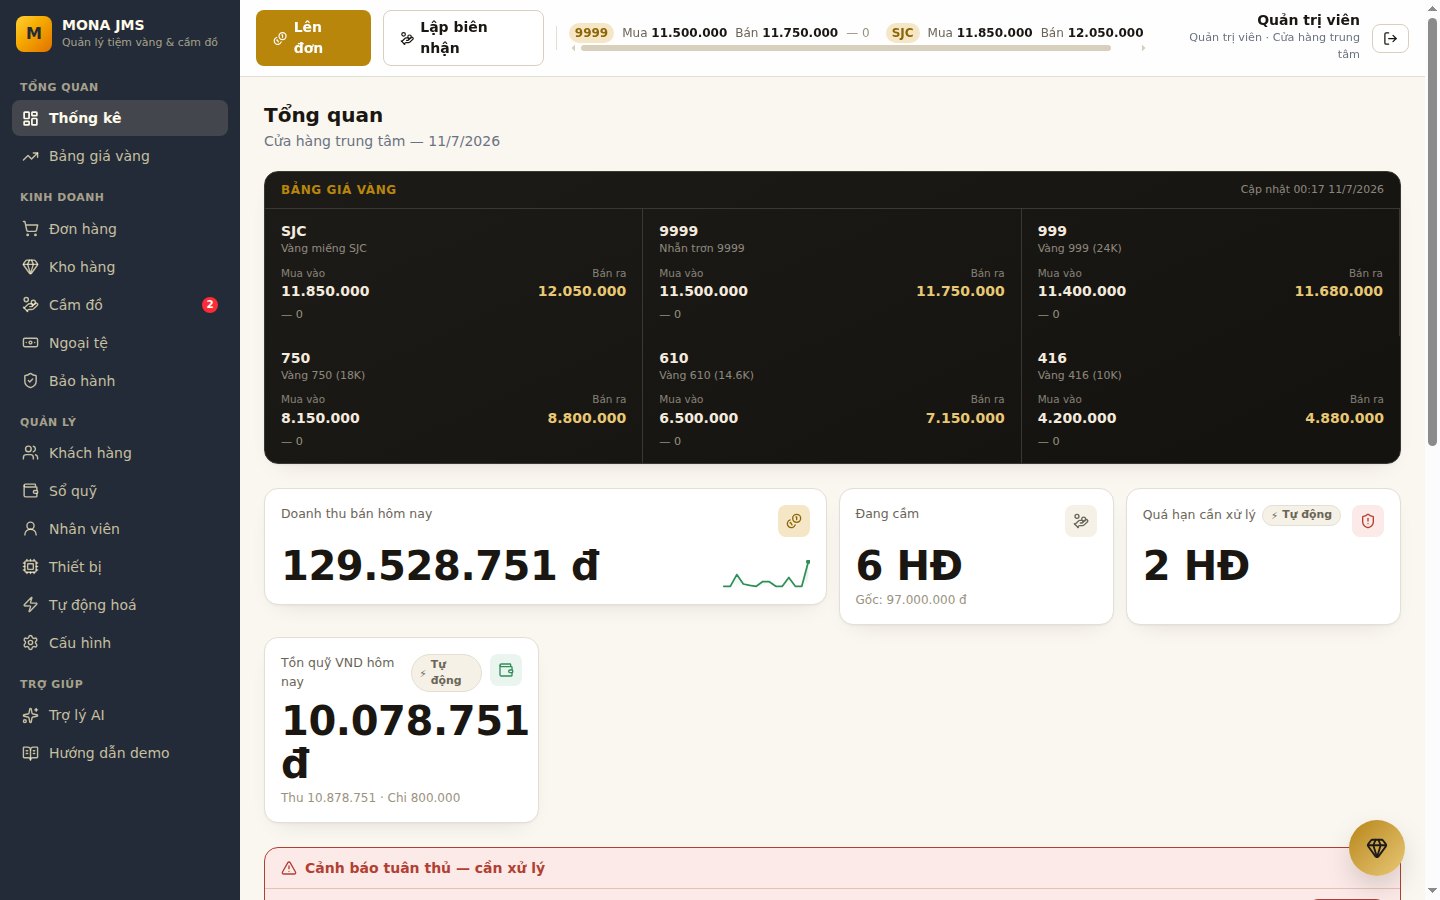
Task: Click the floating diamond button
Action: coord(1377,848)
